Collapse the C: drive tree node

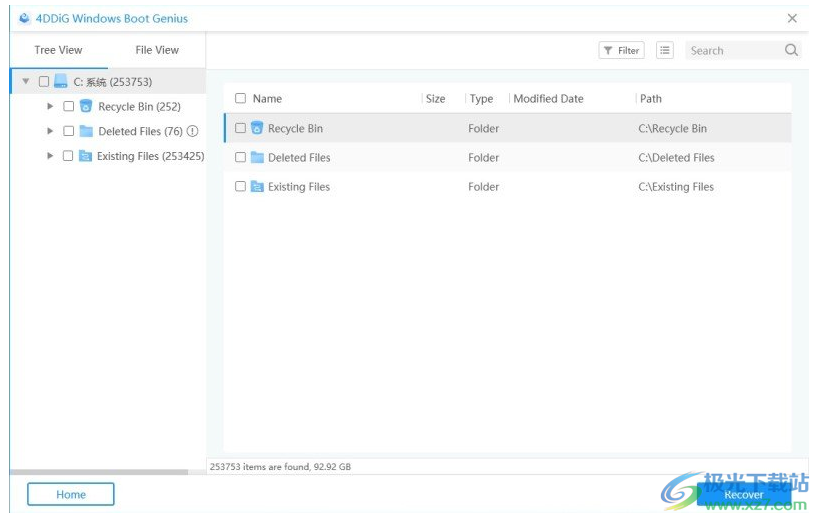tap(26, 82)
